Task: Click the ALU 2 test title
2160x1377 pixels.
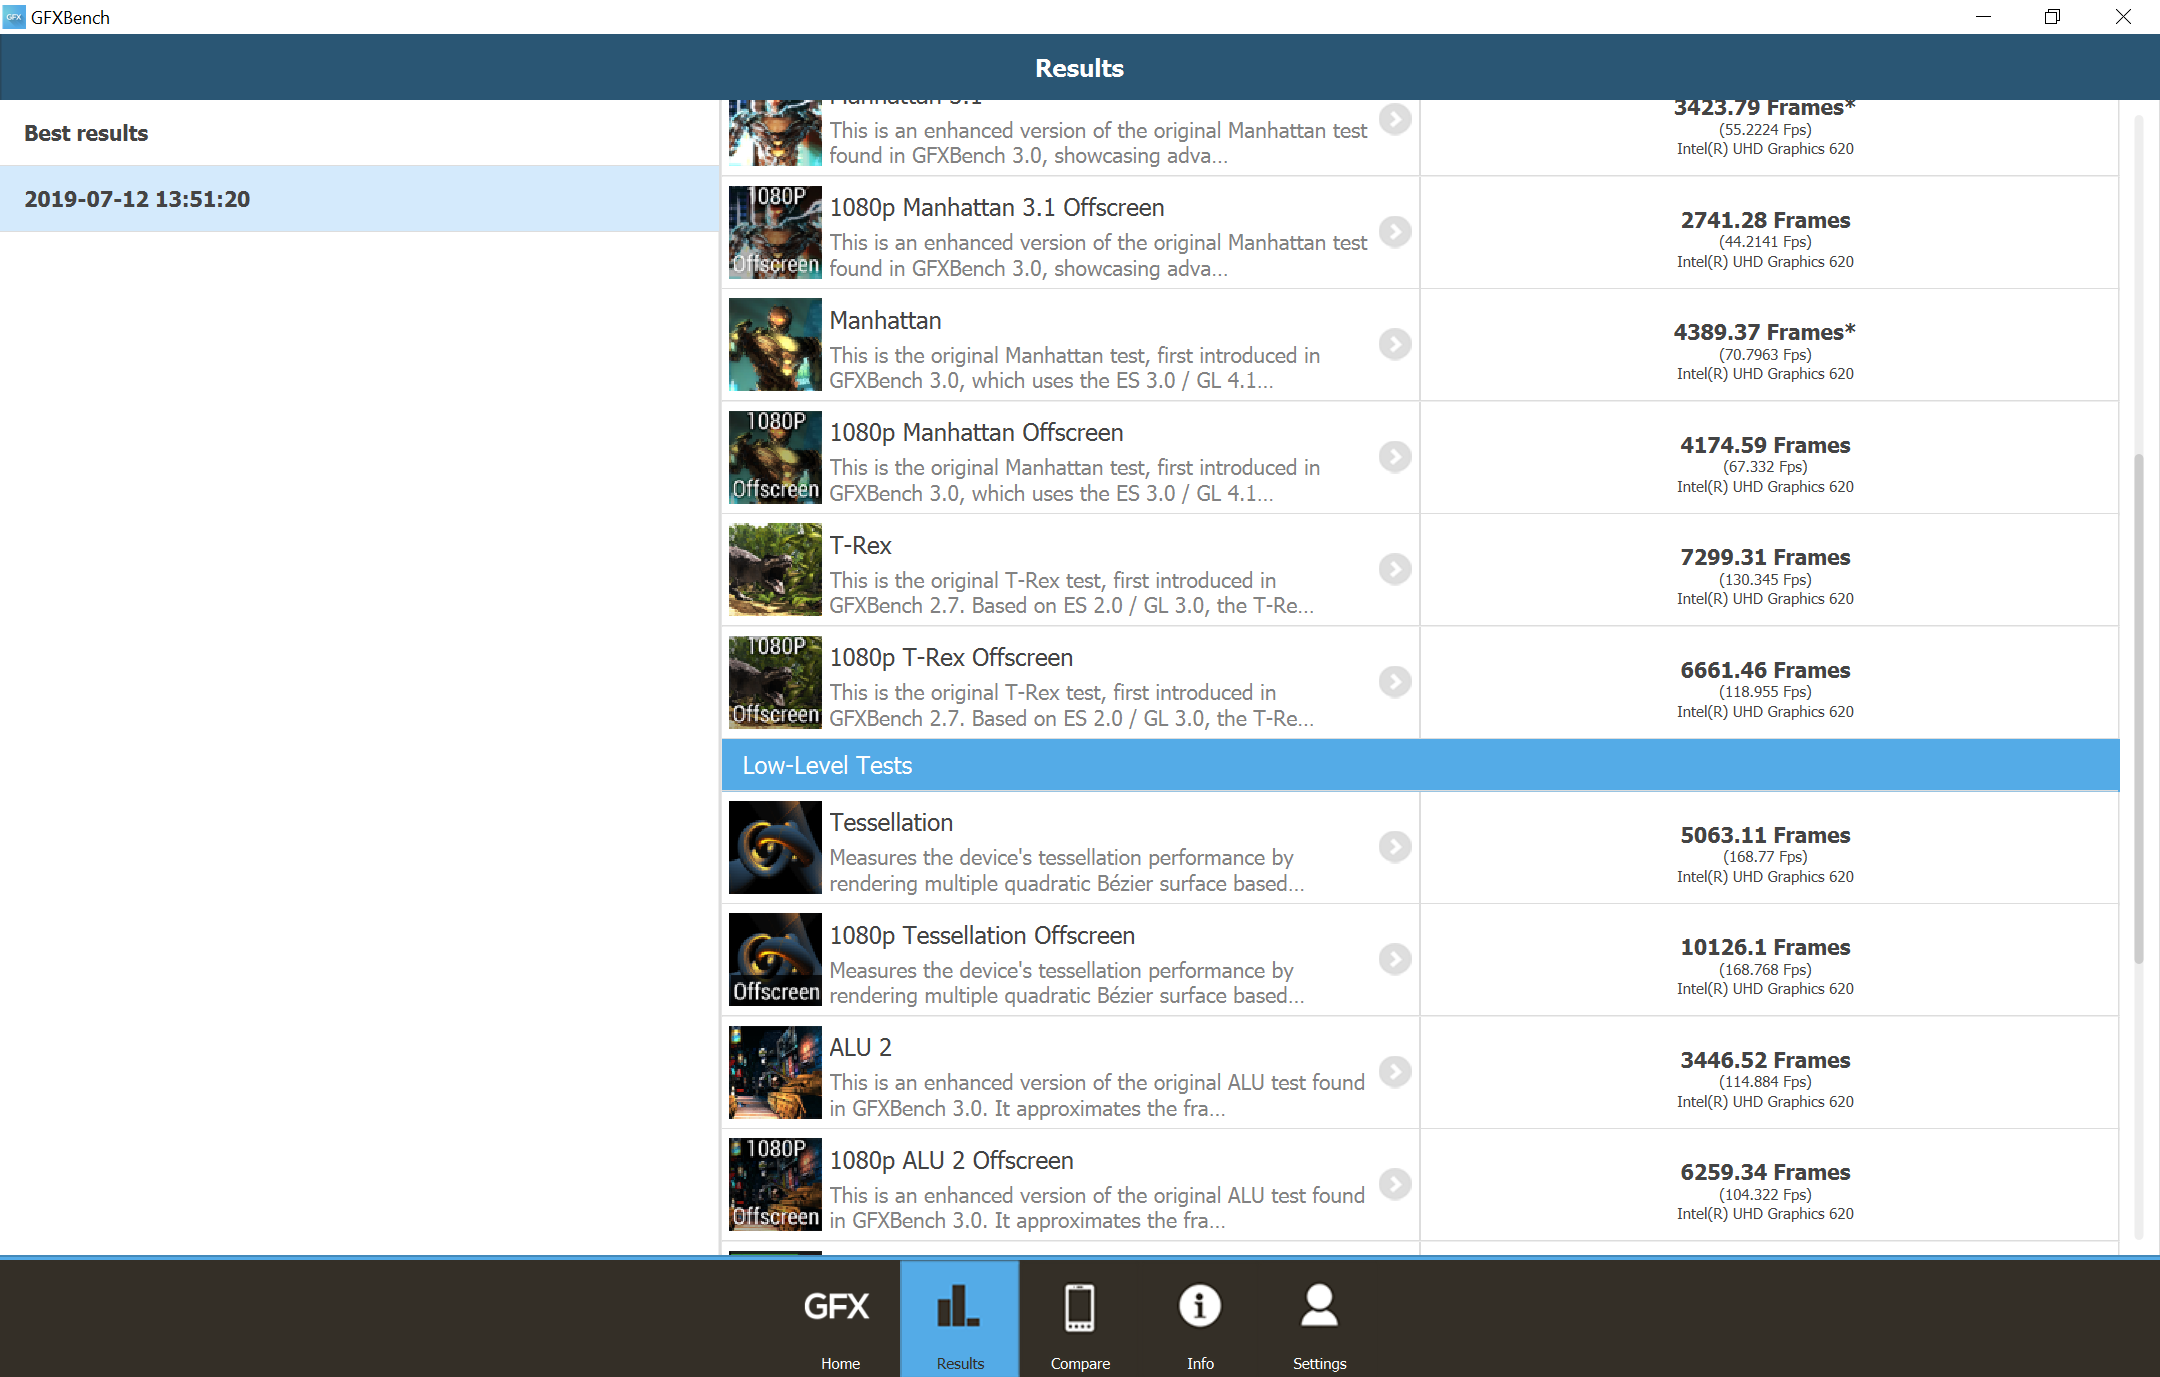Action: [860, 1047]
